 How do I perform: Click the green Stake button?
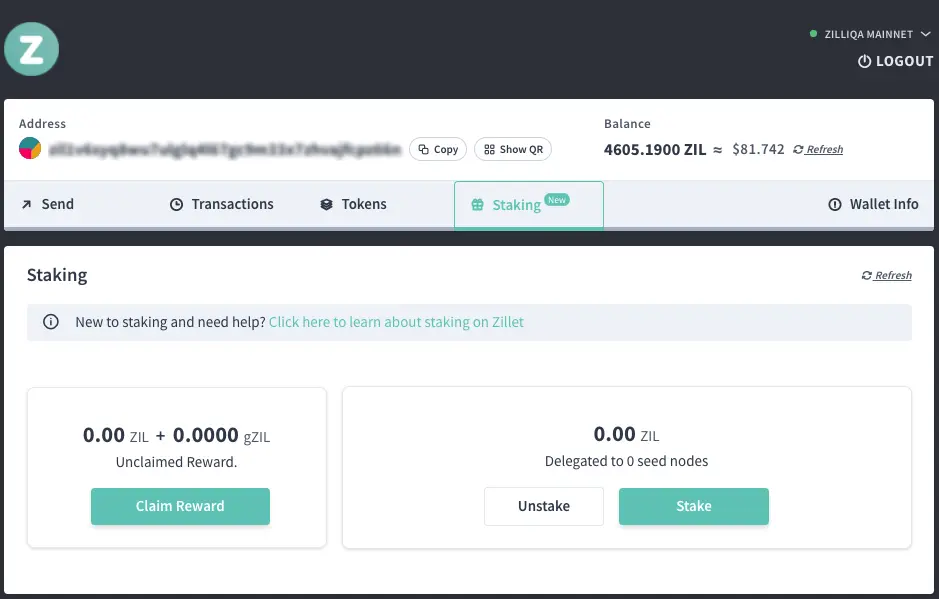693,506
